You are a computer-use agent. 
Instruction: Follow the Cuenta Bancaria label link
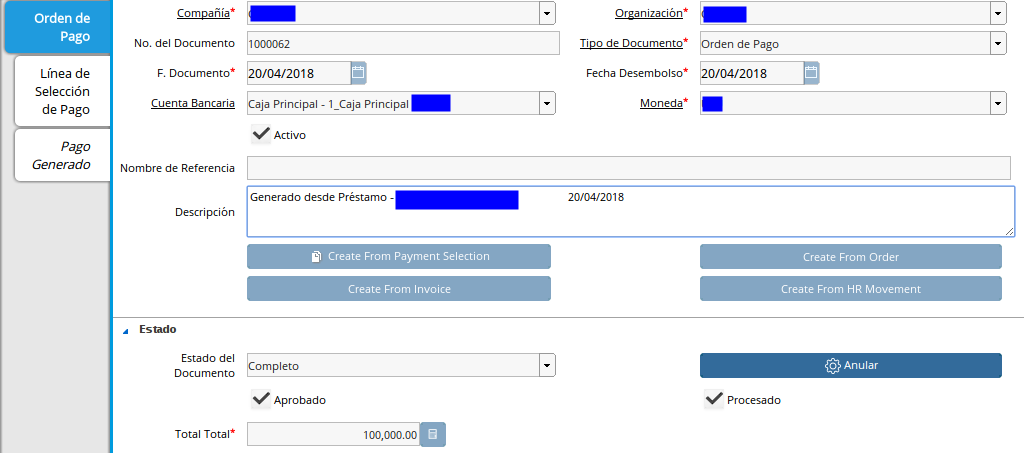[193, 103]
